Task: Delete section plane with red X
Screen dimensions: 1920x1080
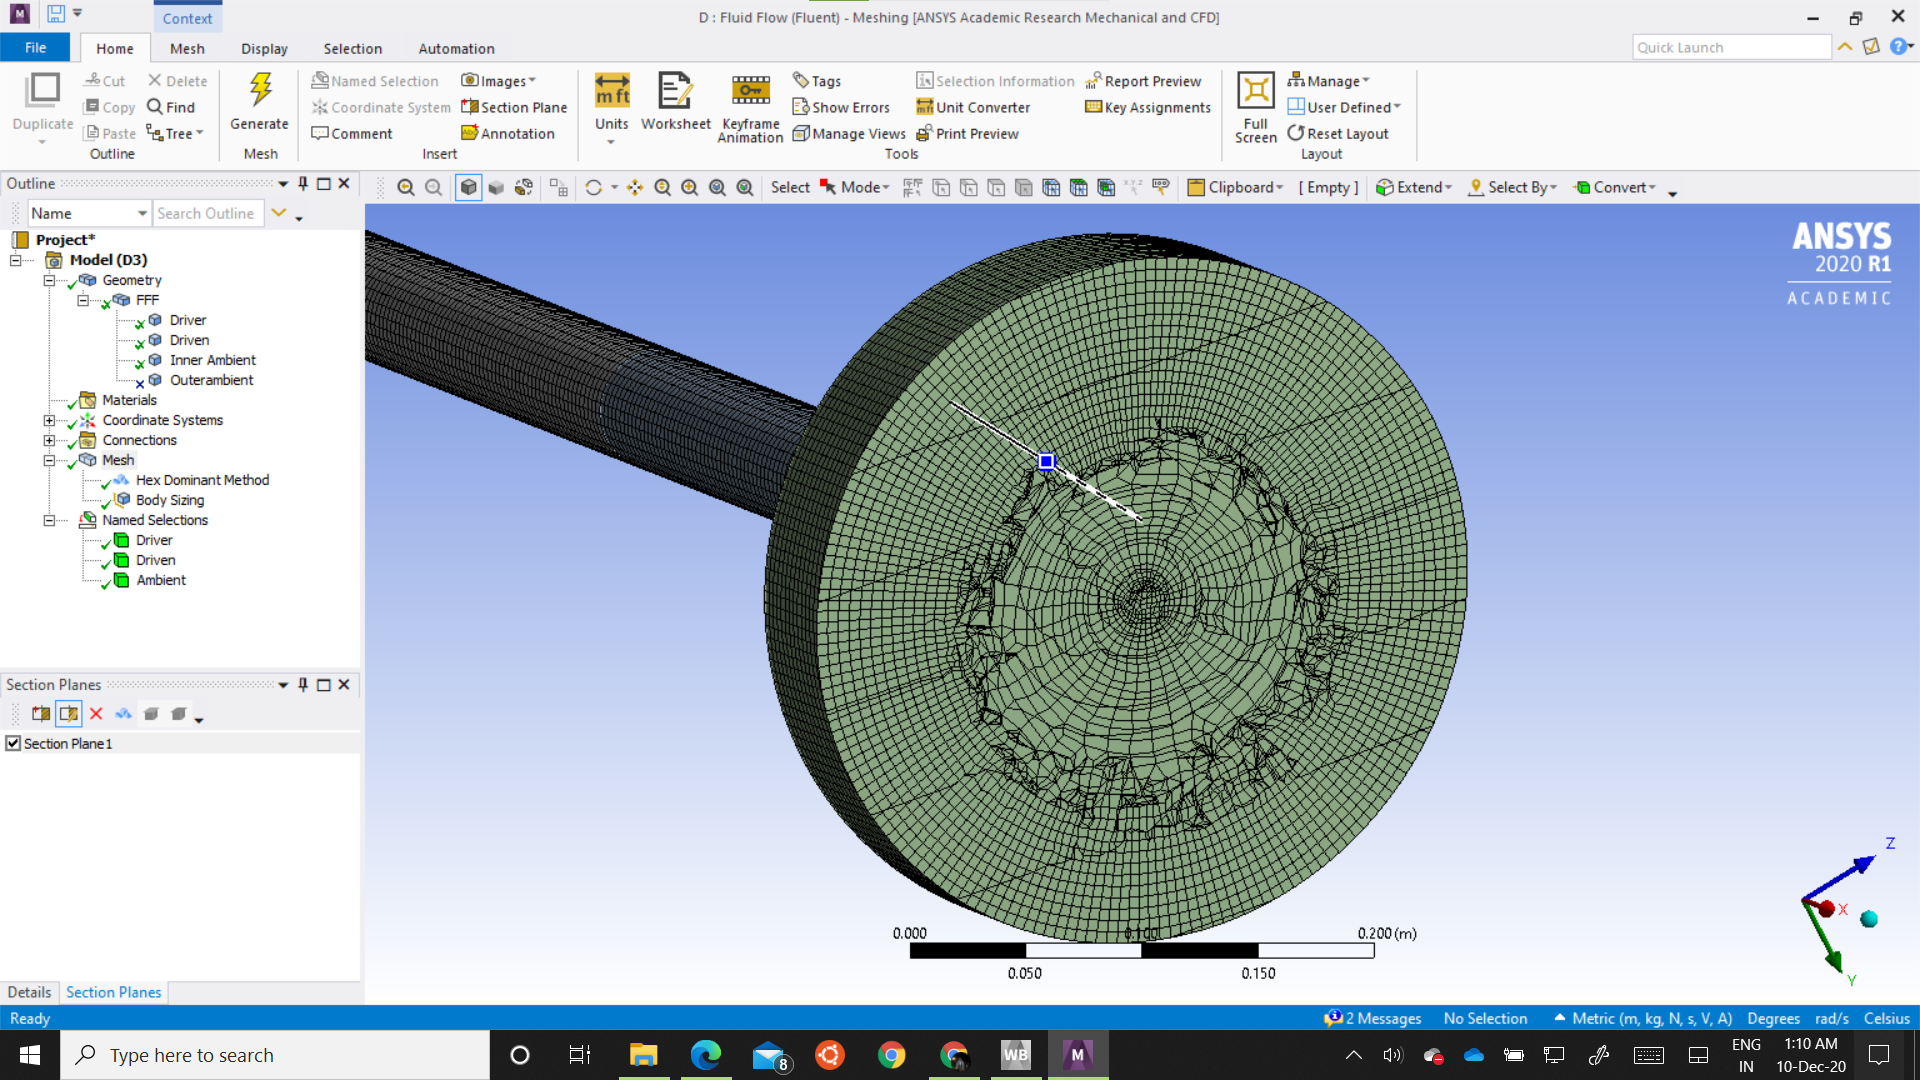Action: [x=96, y=714]
